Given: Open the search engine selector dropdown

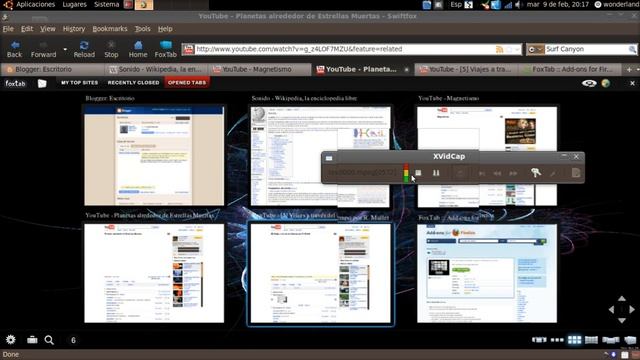Looking at the screenshot, I should (535, 49).
